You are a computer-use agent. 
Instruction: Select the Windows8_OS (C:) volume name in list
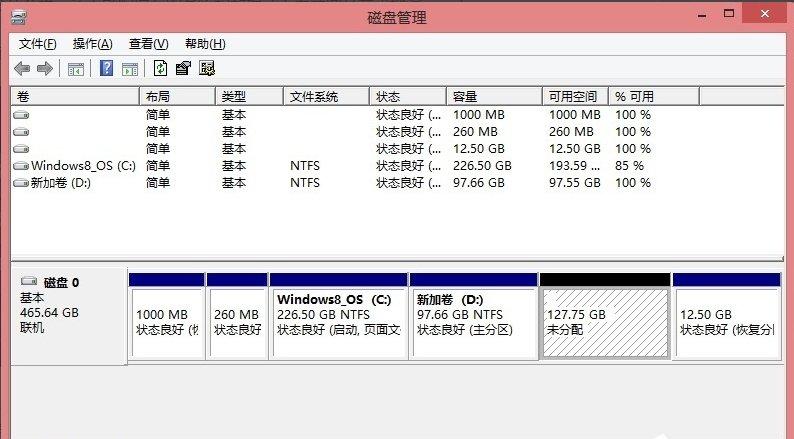(x=84, y=166)
